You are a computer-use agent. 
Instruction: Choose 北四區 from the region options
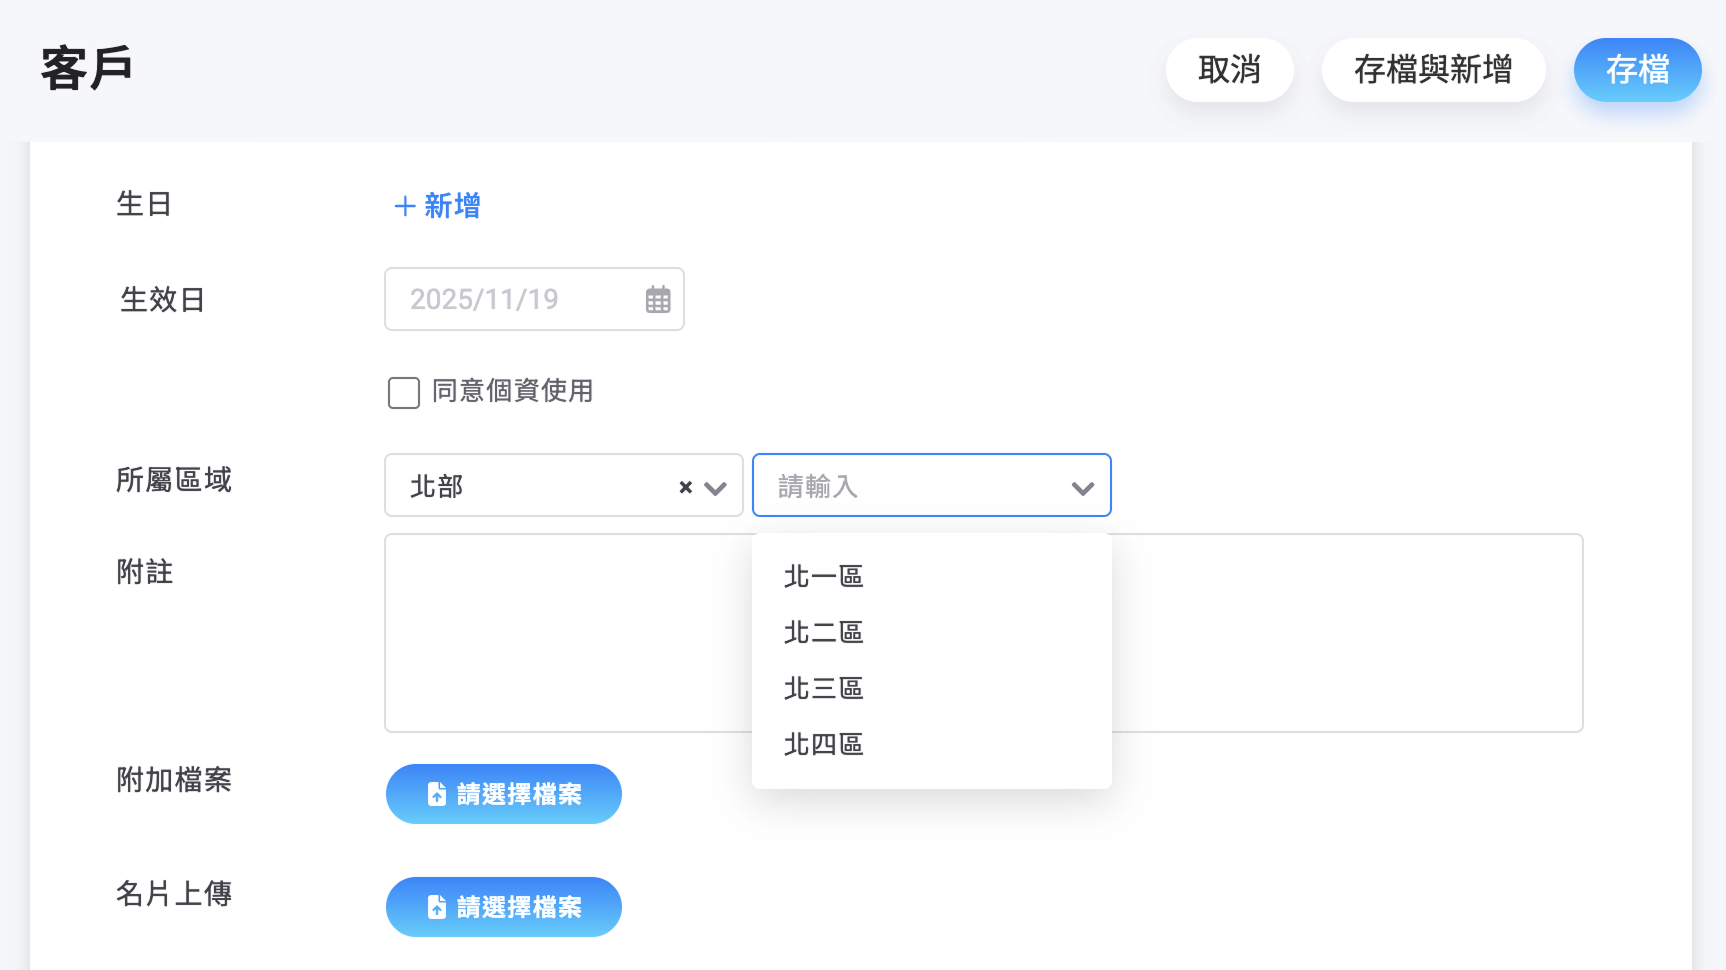coord(823,744)
